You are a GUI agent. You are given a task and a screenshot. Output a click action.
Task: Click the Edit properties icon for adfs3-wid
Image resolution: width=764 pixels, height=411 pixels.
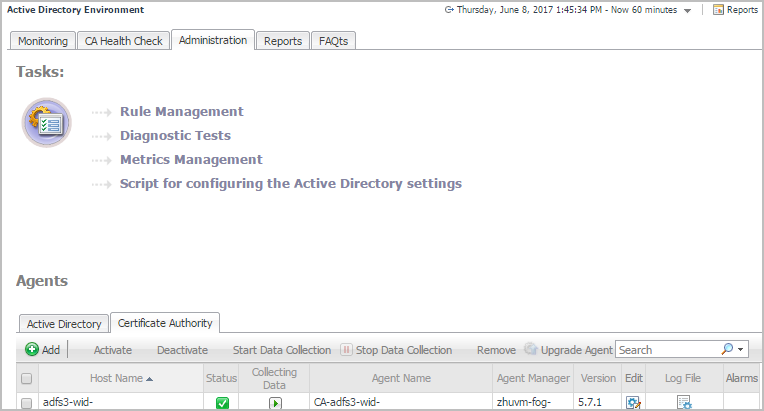click(633, 403)
